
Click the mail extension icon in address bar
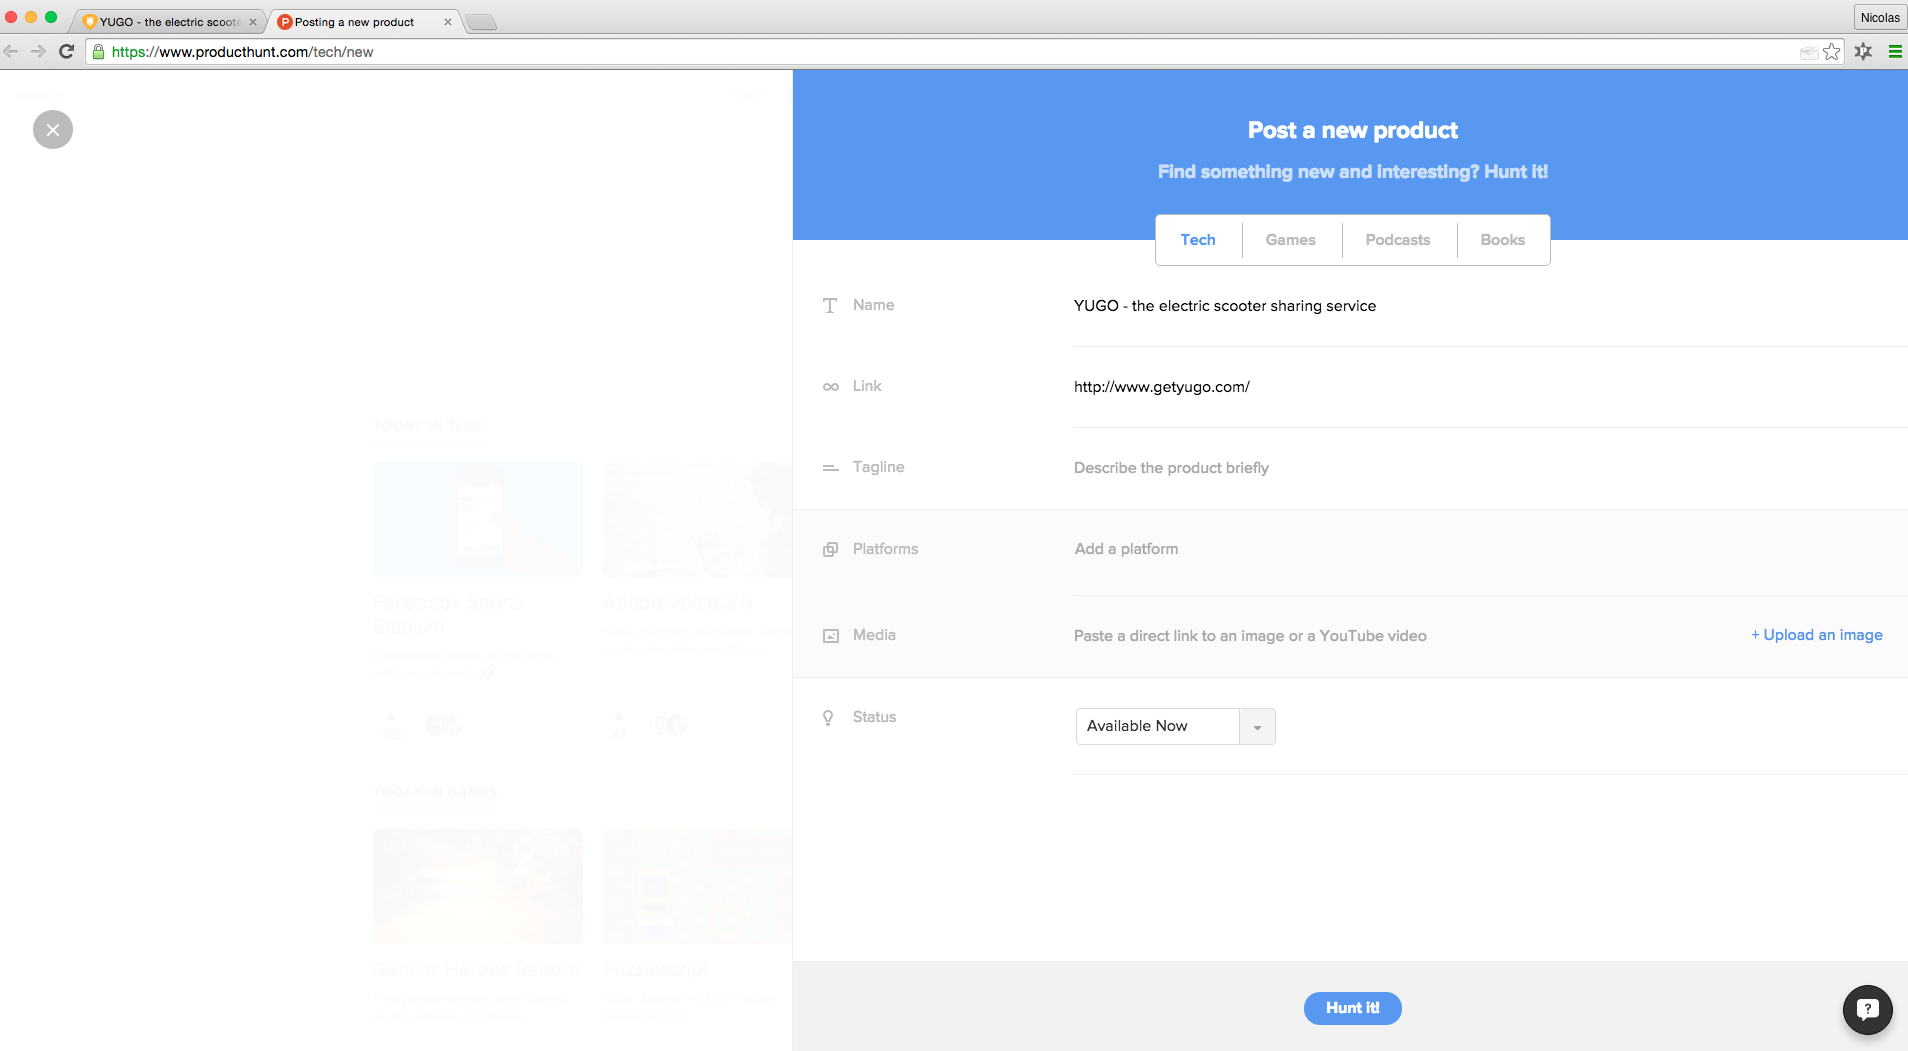pos(1808,53)
